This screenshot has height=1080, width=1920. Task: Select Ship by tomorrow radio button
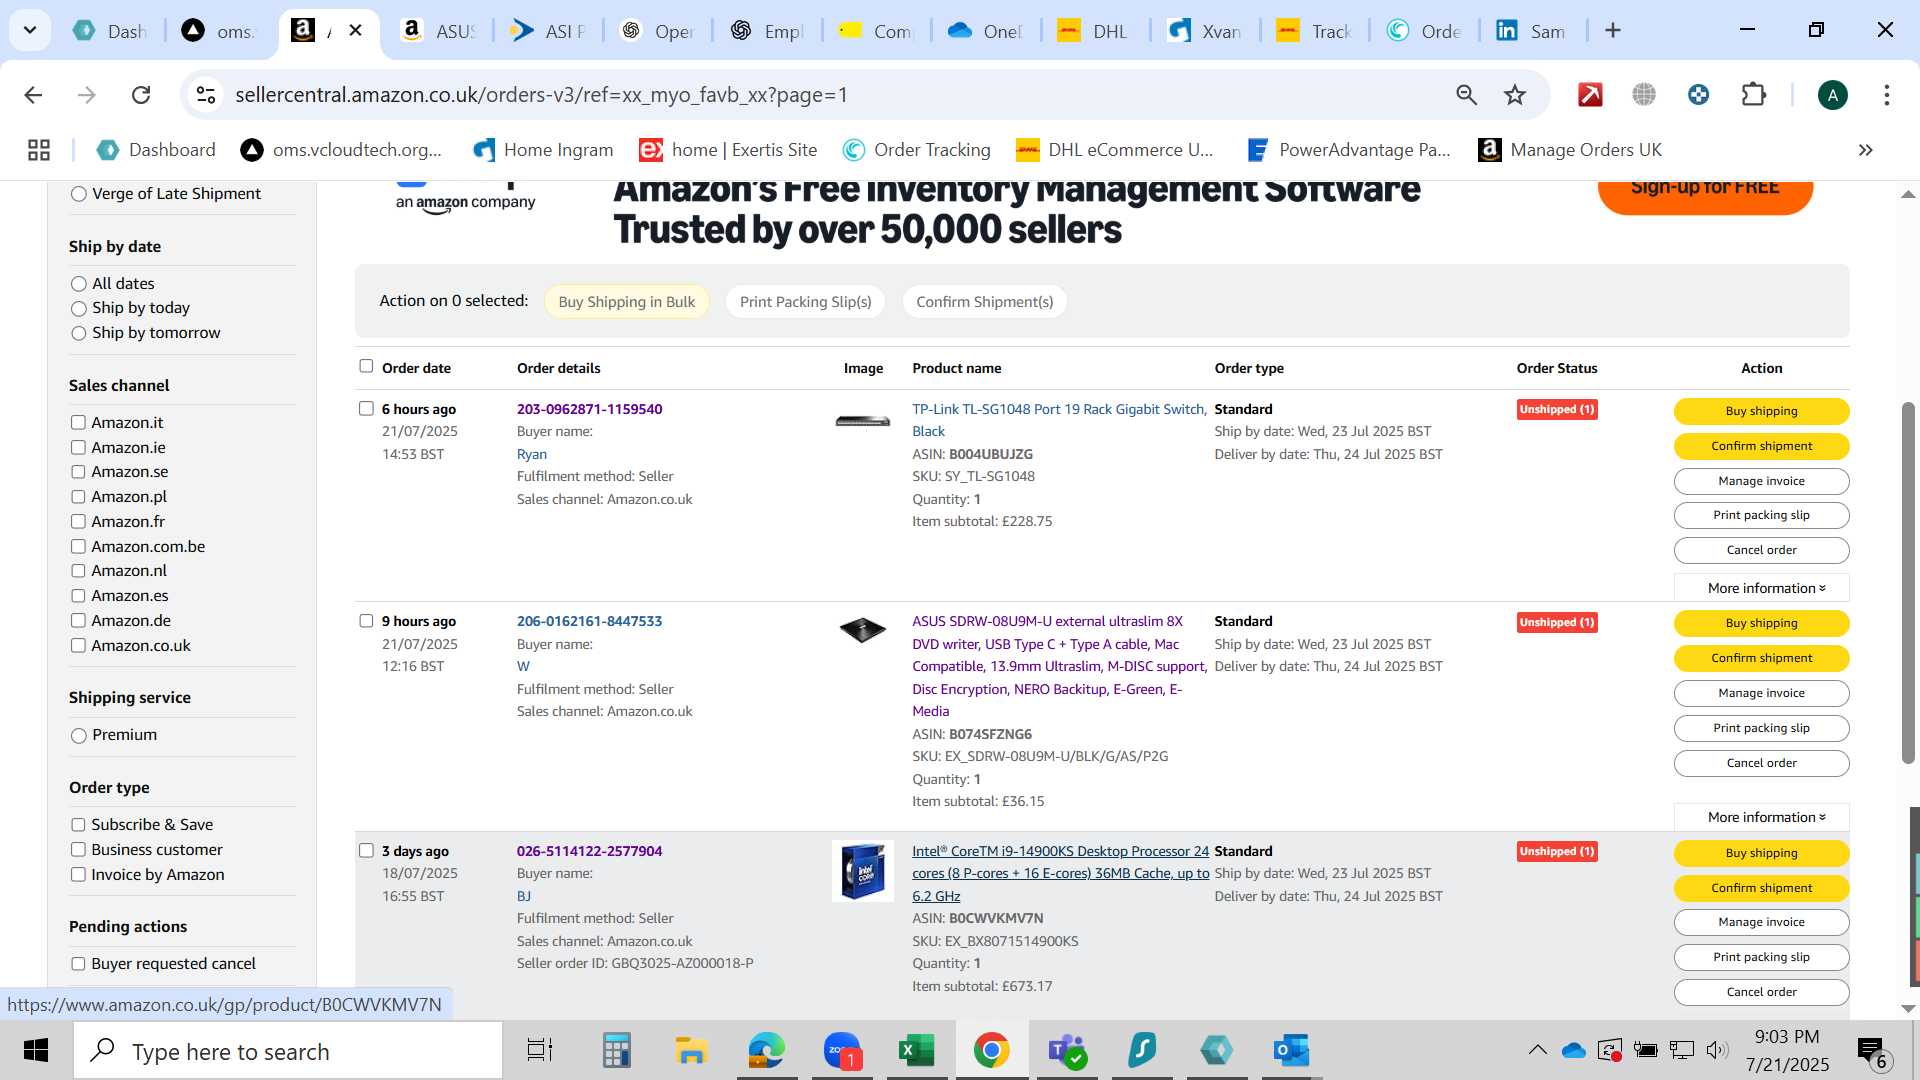pyautogui.click(x=79, y=333)
